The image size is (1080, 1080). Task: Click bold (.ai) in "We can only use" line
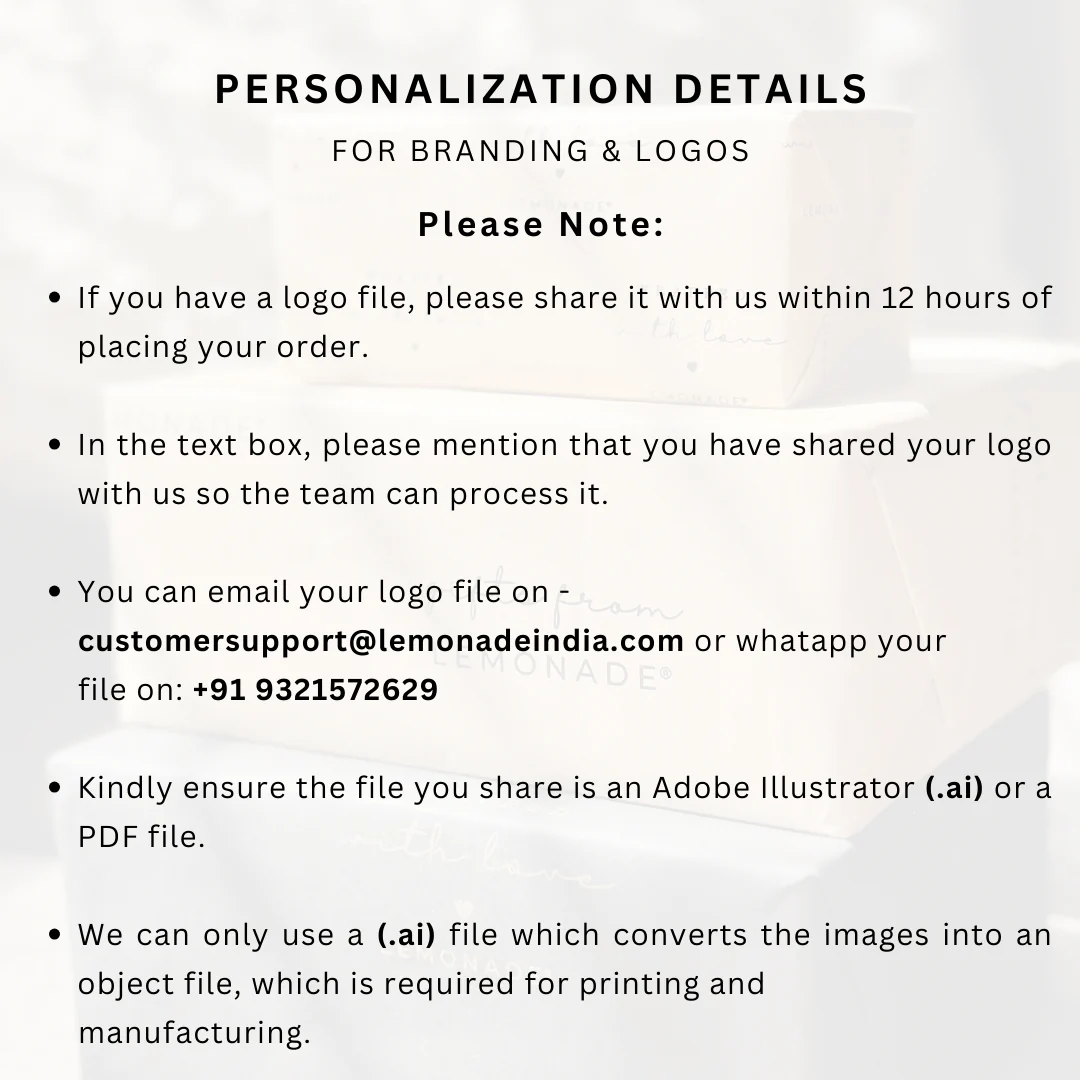click(x=407, y=936)
